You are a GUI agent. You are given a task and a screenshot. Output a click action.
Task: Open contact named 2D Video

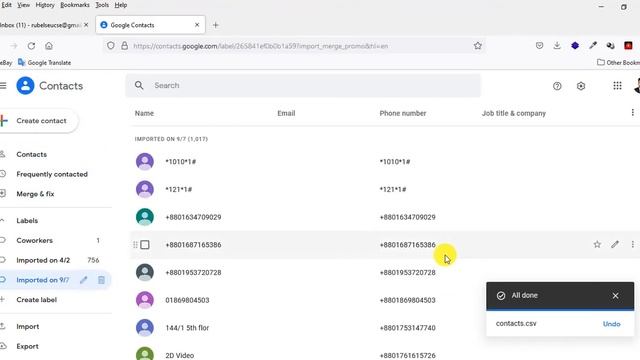(179, 356)
